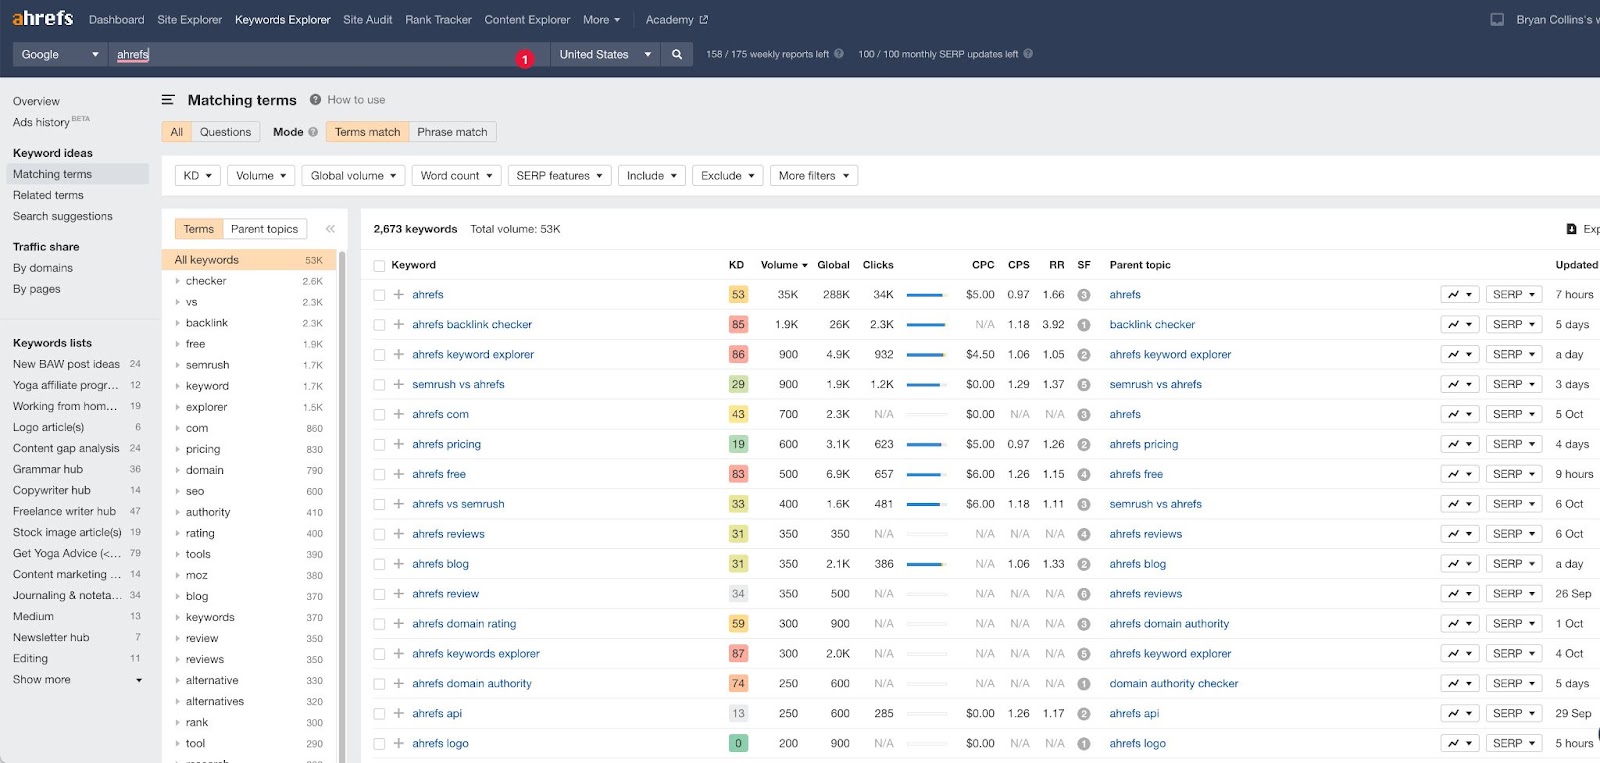
Task: Check the ahrefs backlink checker checkbox
Action: [379, 325]
